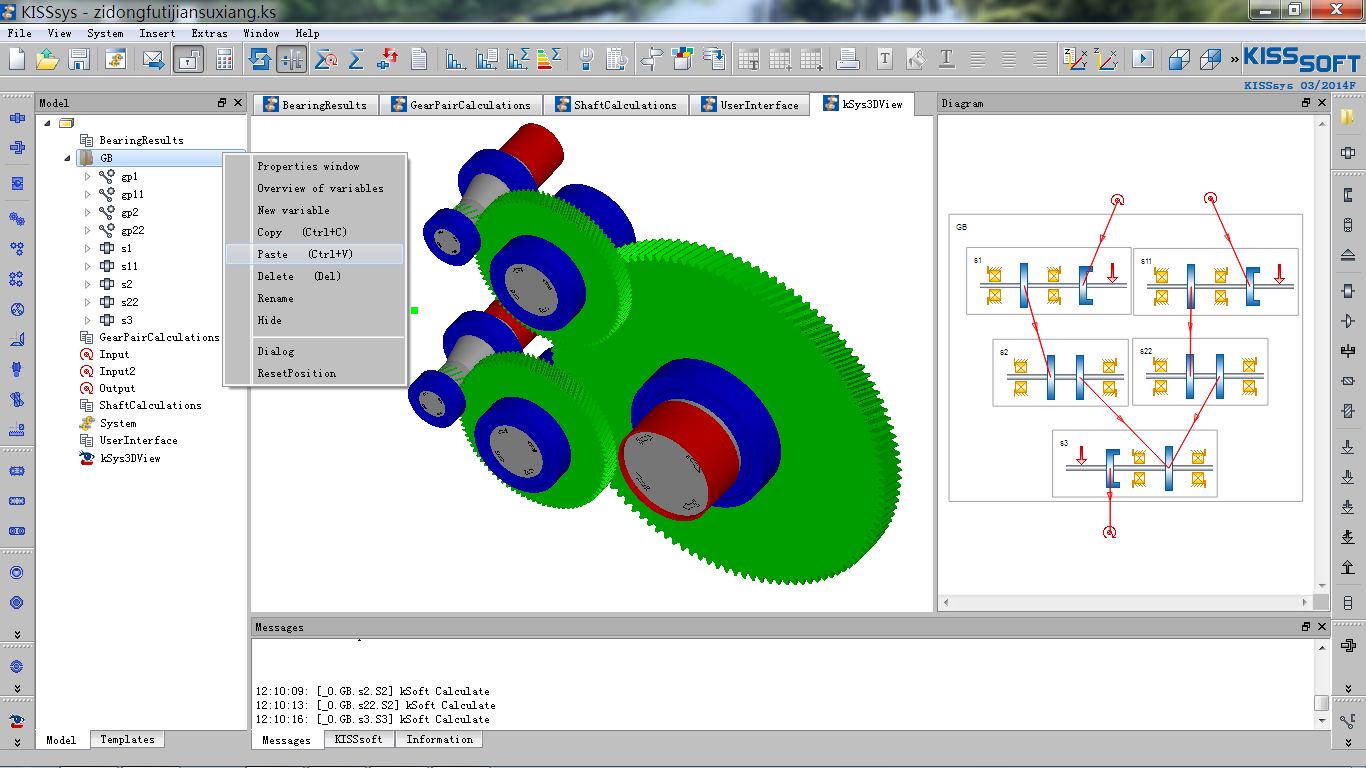Image resolution: width=1366 pixels, height=768 pixels.
Task: Close the Messages panel
Action: [x=1322, y=627]
